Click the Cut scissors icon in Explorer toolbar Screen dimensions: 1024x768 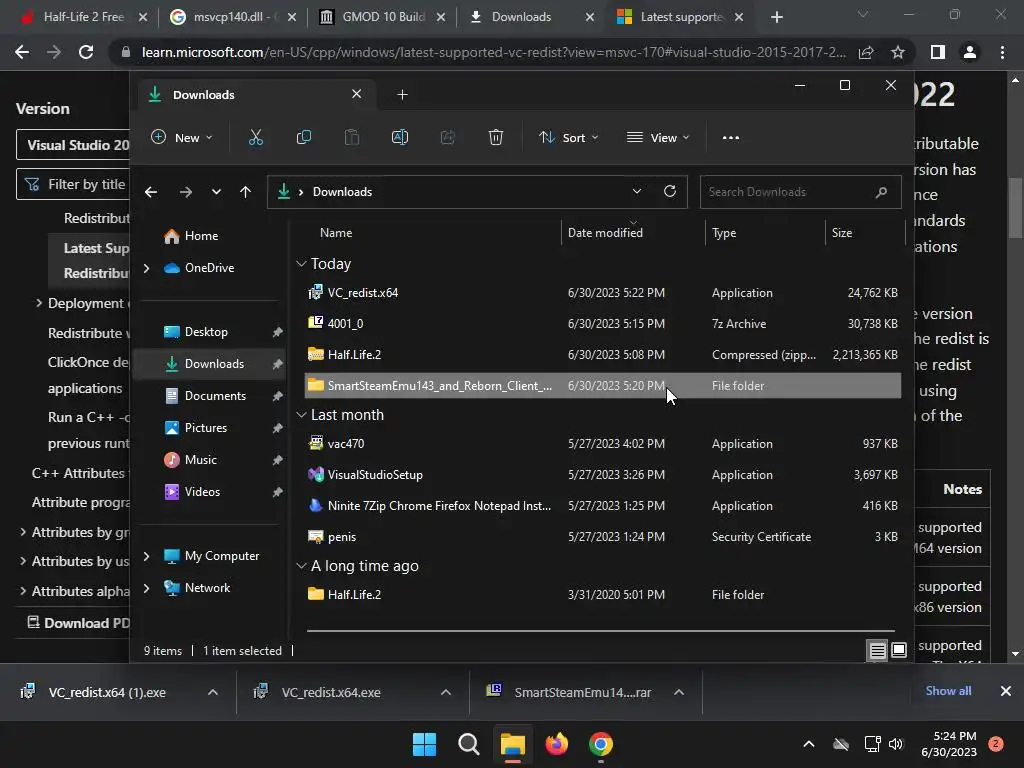(255, 137)
